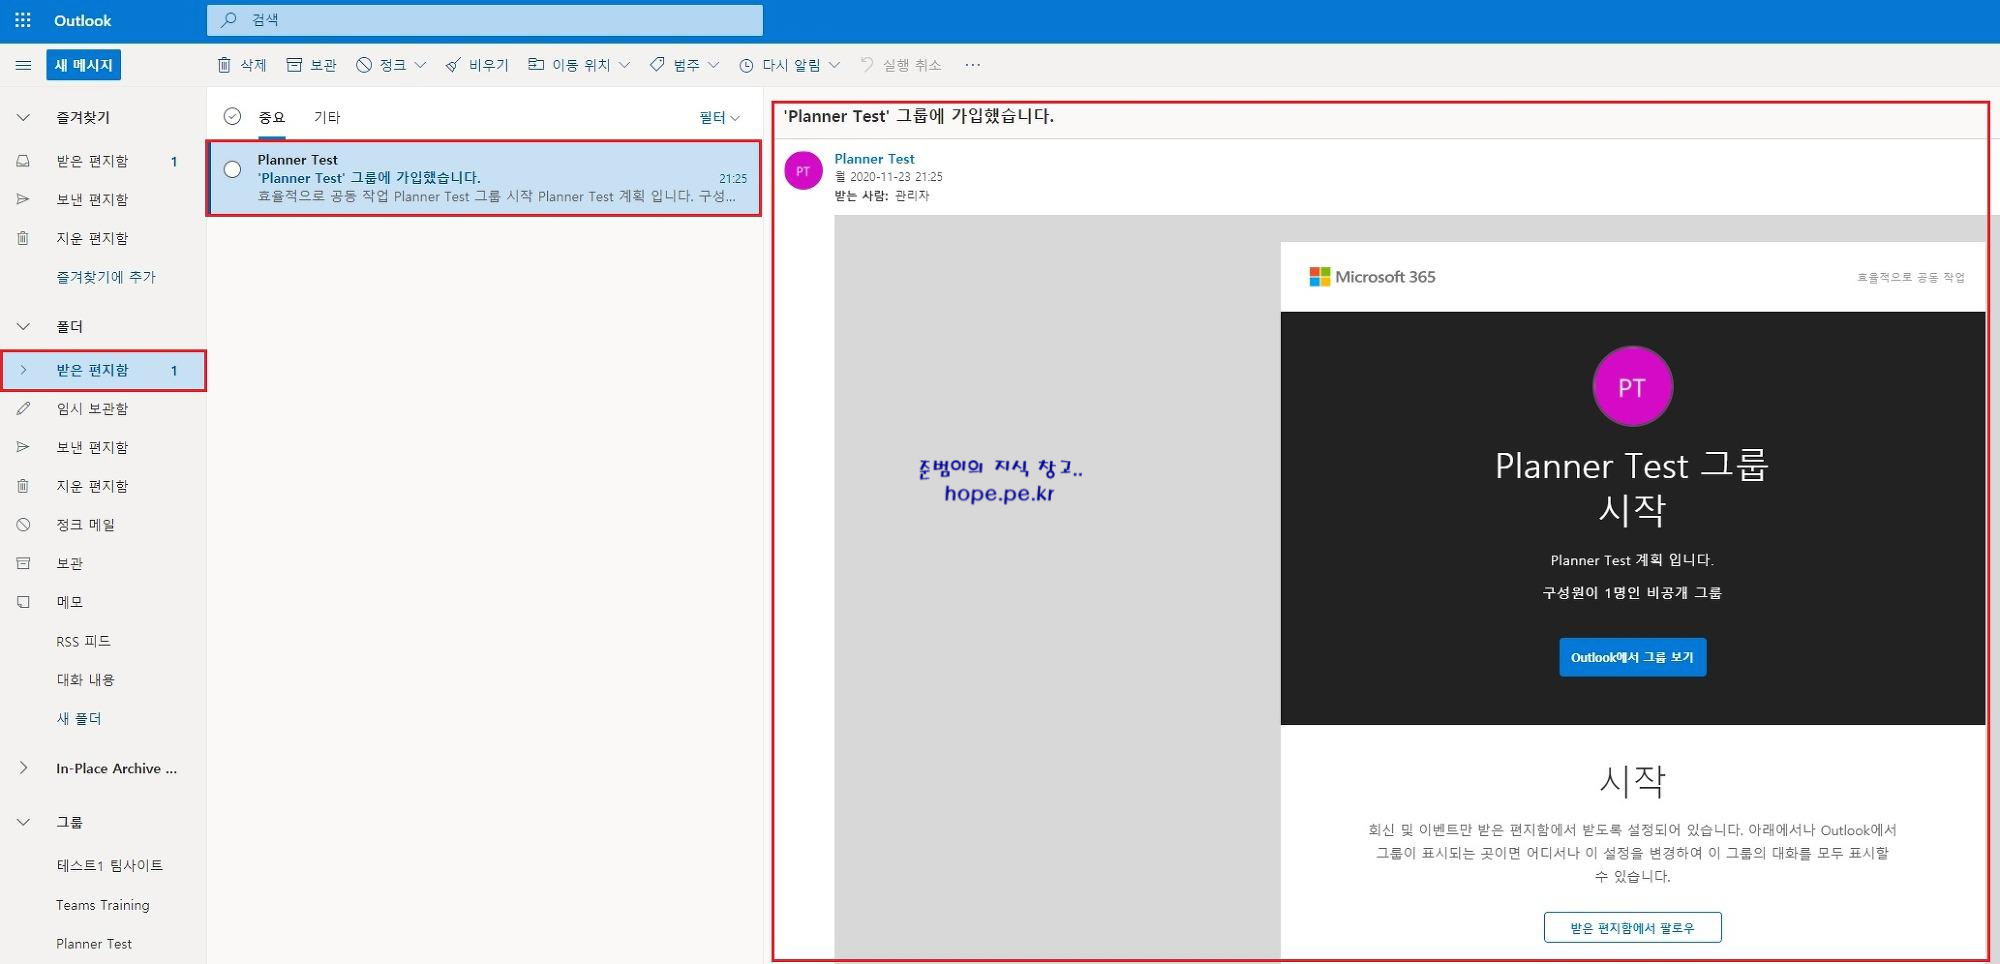Screen dimensions: 2000x964
Task: Click the folders 보낸 편지함 send icon
Action: [x=23, y=447]
